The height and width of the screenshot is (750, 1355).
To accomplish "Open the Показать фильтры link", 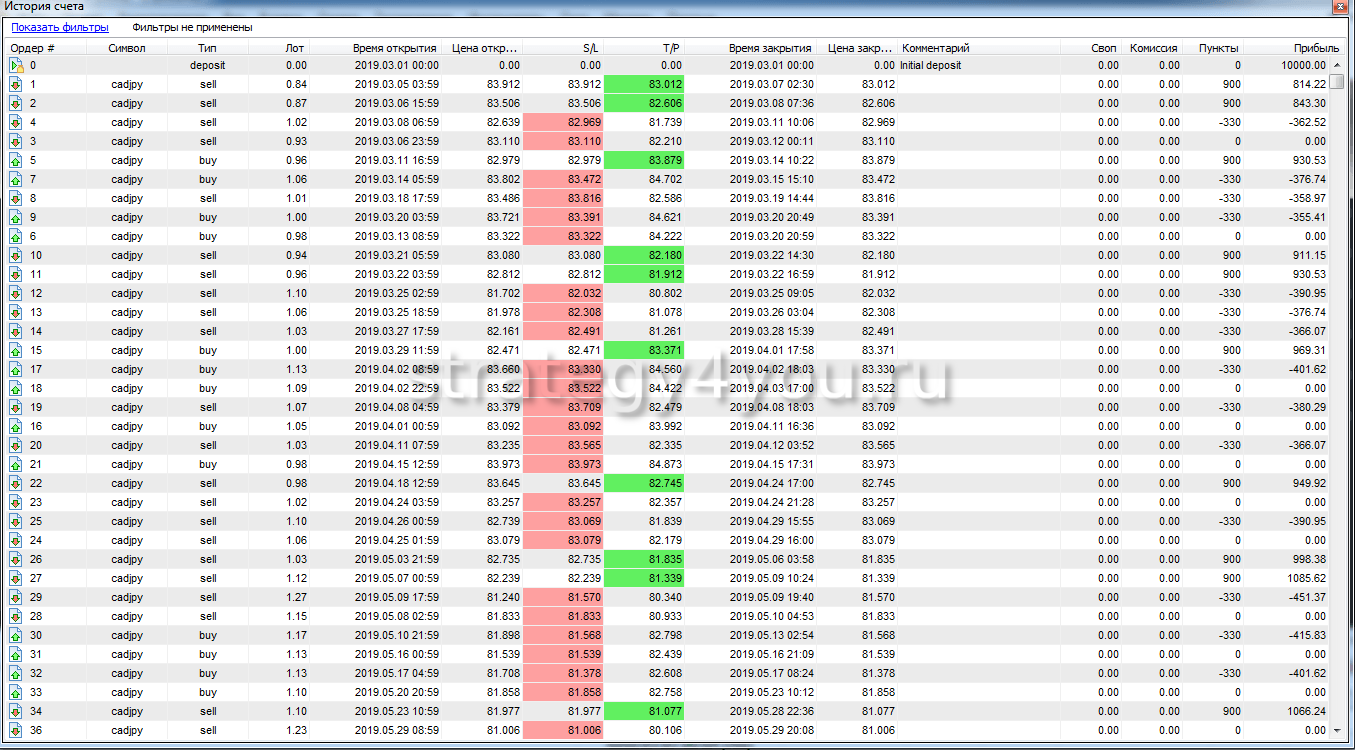I will [x=59, y=28].
